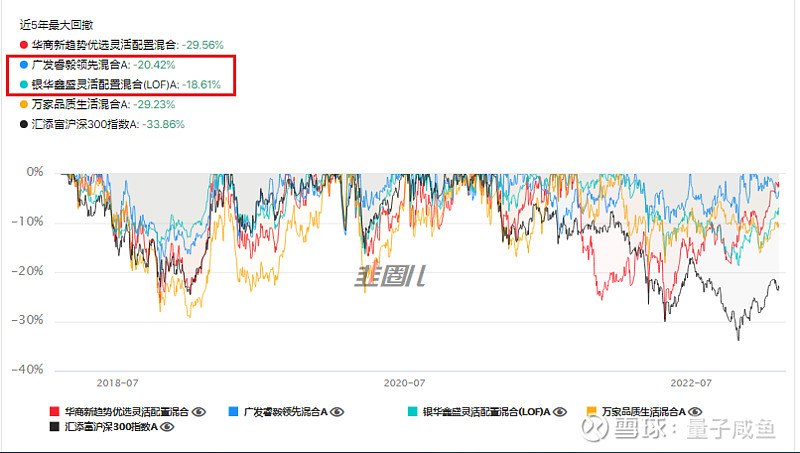The image size is (800, 453).
Task: Click teal legend swatch for 银华鑫盛灵活配置
Action: pyautogui.click(x=413, y=412)
